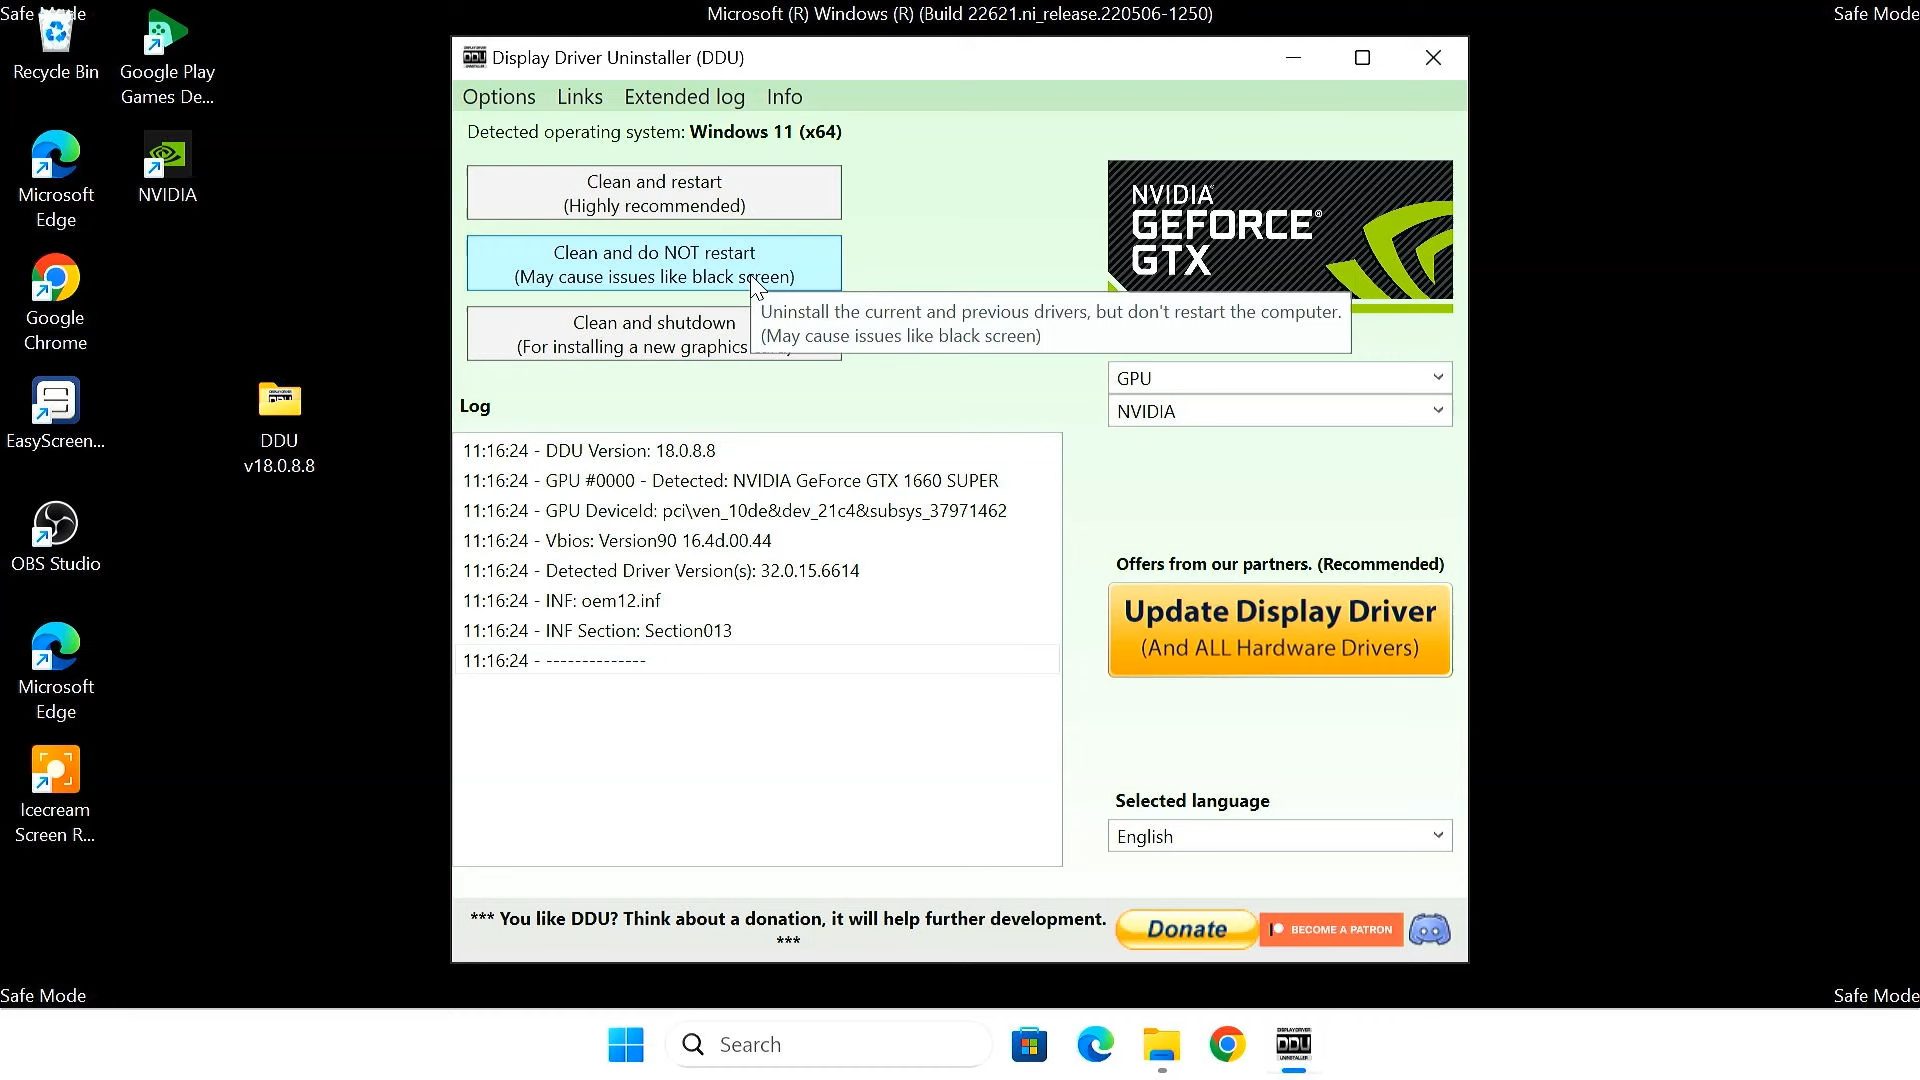
Task: Maximize the DDU window
Action: click(x=1362, y=58)
